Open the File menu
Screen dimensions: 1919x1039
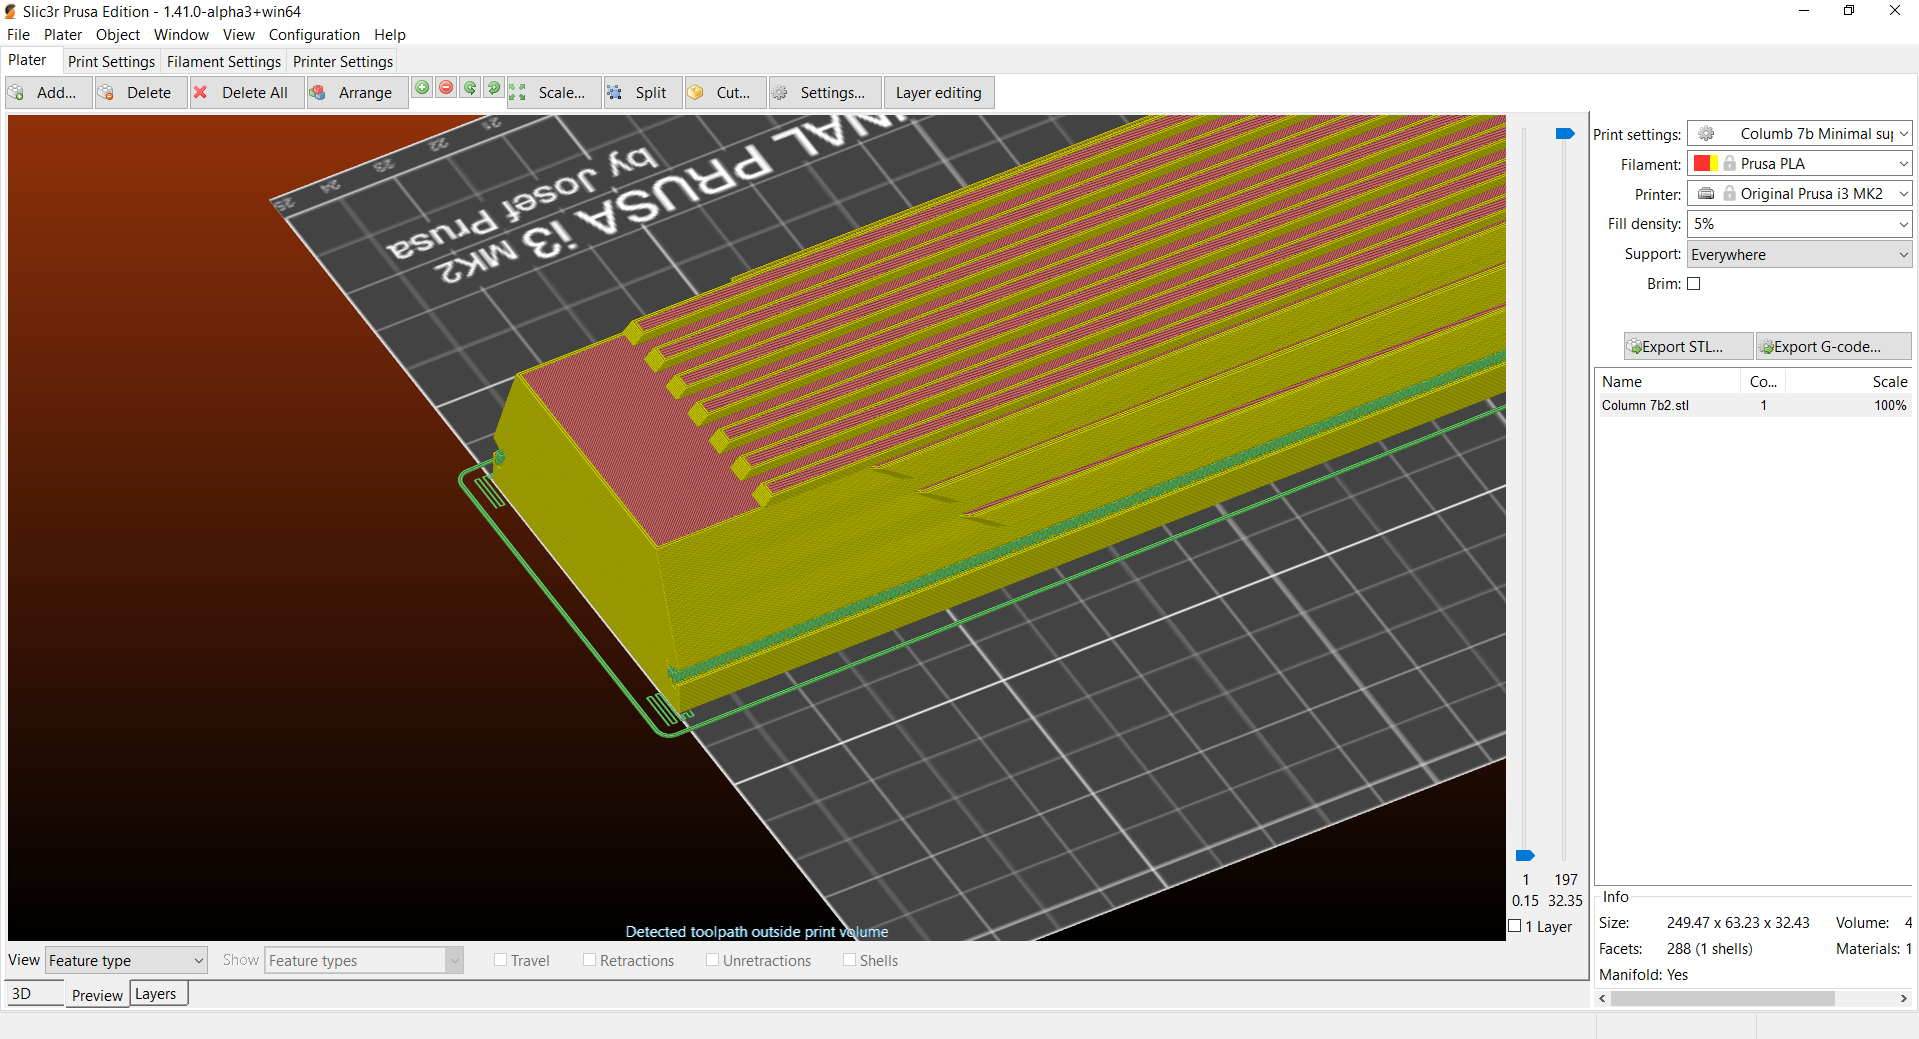18,35
